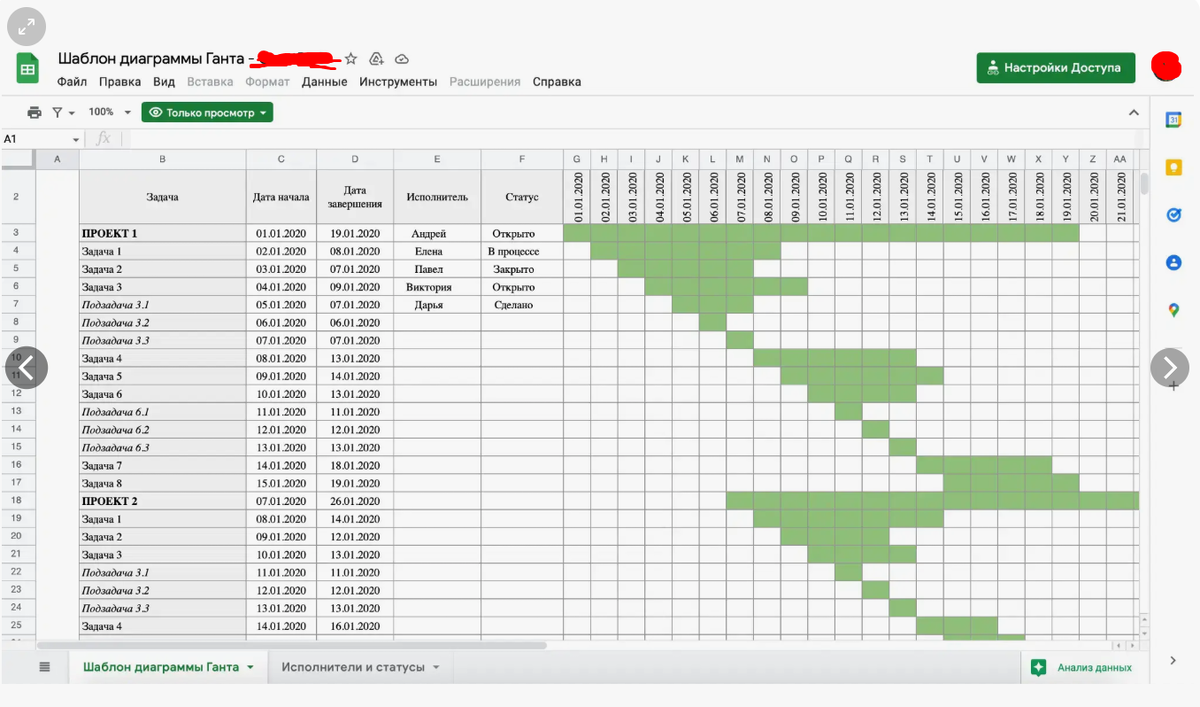Open Шаблон диаграммы Ганта sheet tab menu arrow
Screen dimensions: 1200x707
(250, 667)
